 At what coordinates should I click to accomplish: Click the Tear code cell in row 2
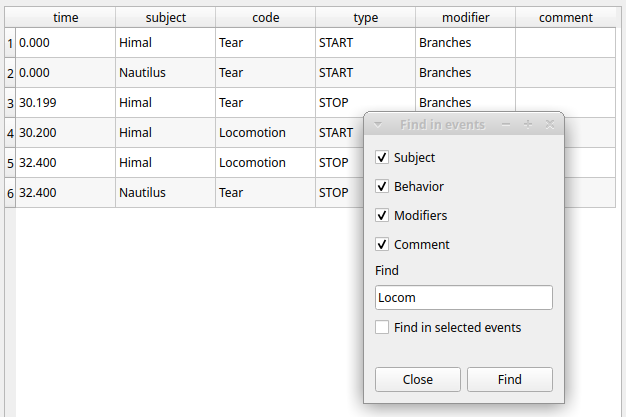pos(265,73)
